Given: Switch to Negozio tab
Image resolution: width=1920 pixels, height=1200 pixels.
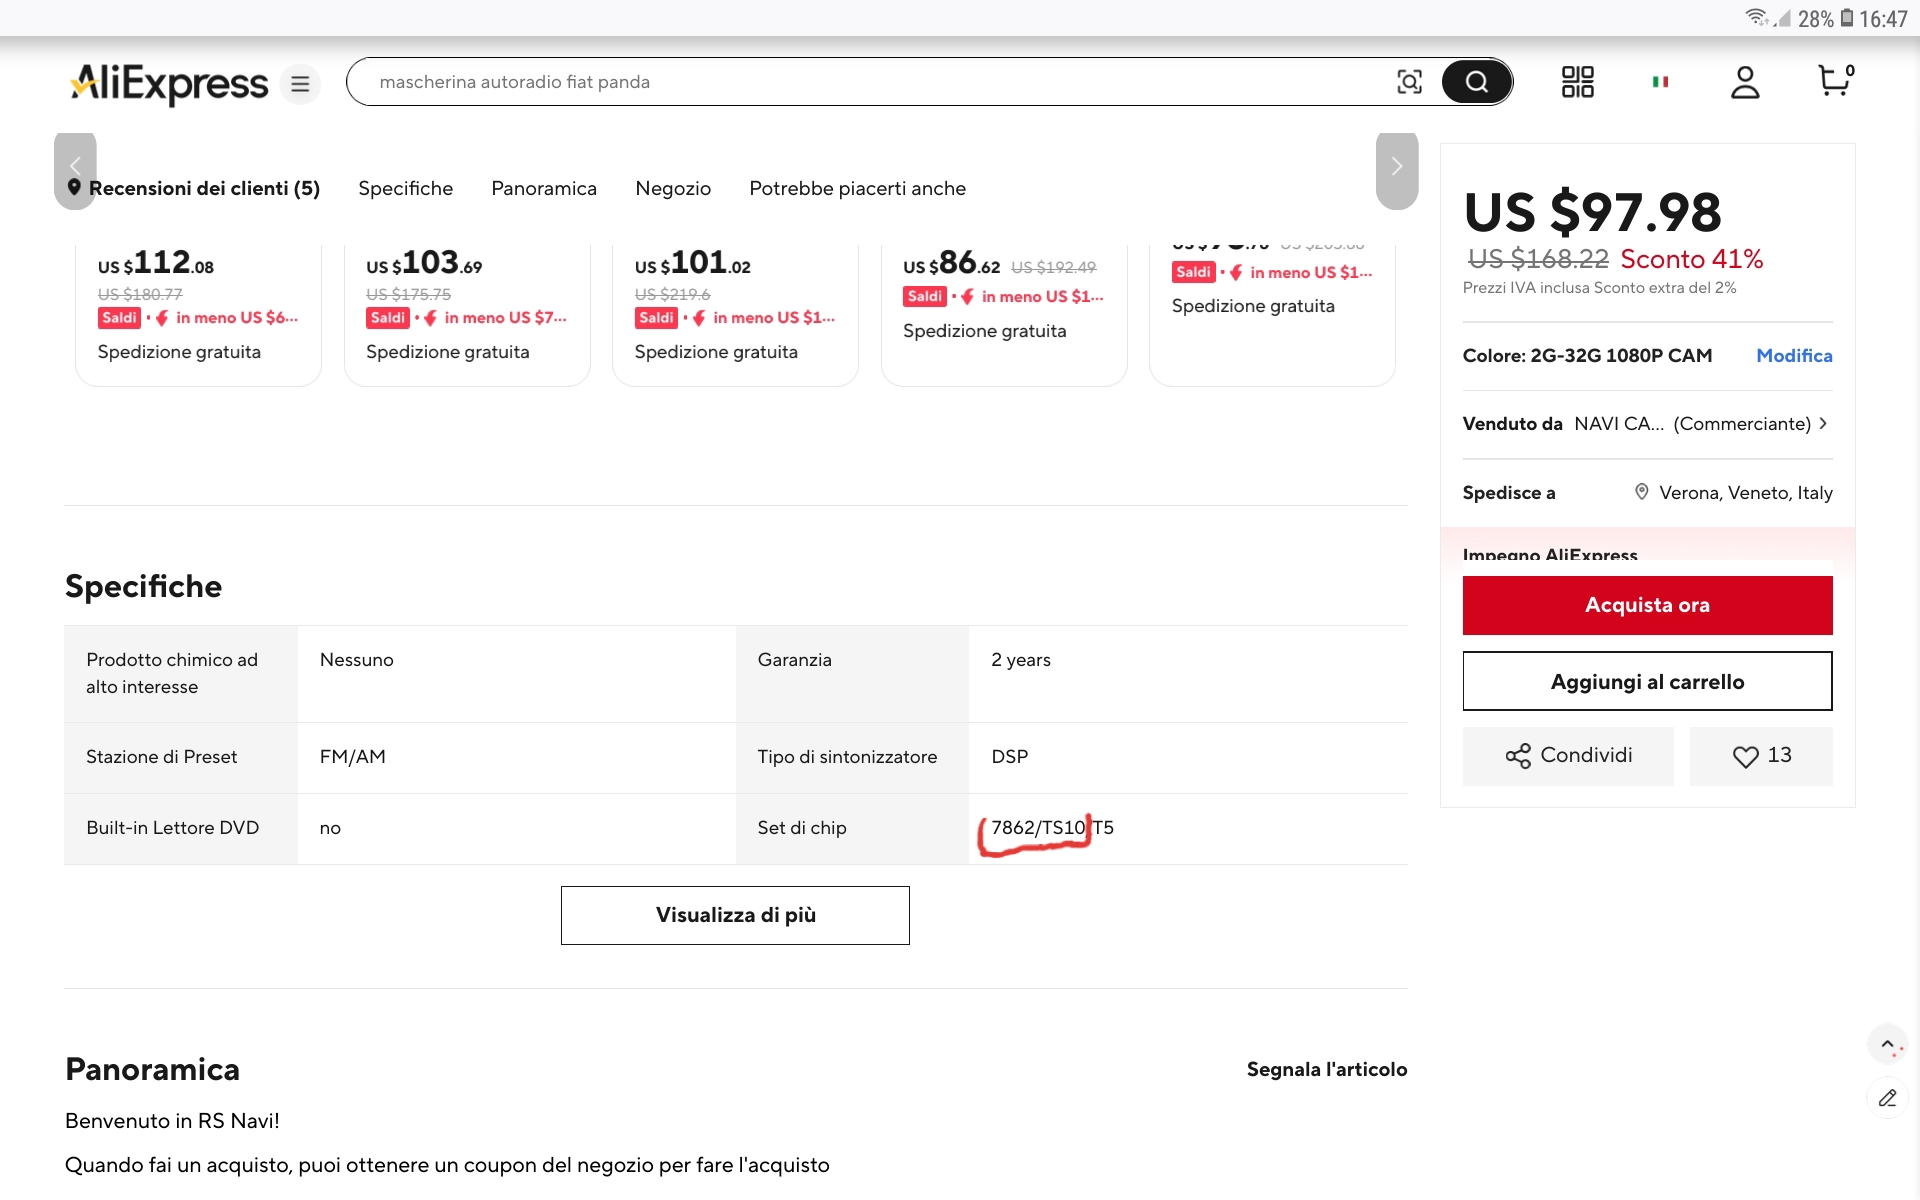Looking at the screenshot, I should [673, 188].
